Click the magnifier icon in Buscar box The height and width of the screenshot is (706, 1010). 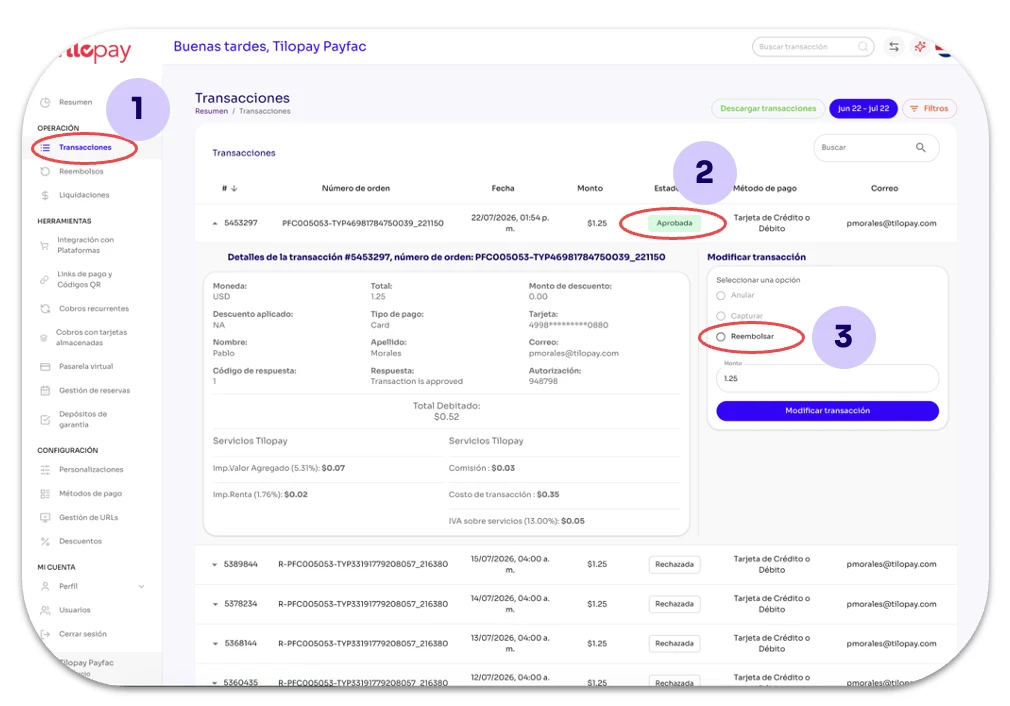(921, 148)
